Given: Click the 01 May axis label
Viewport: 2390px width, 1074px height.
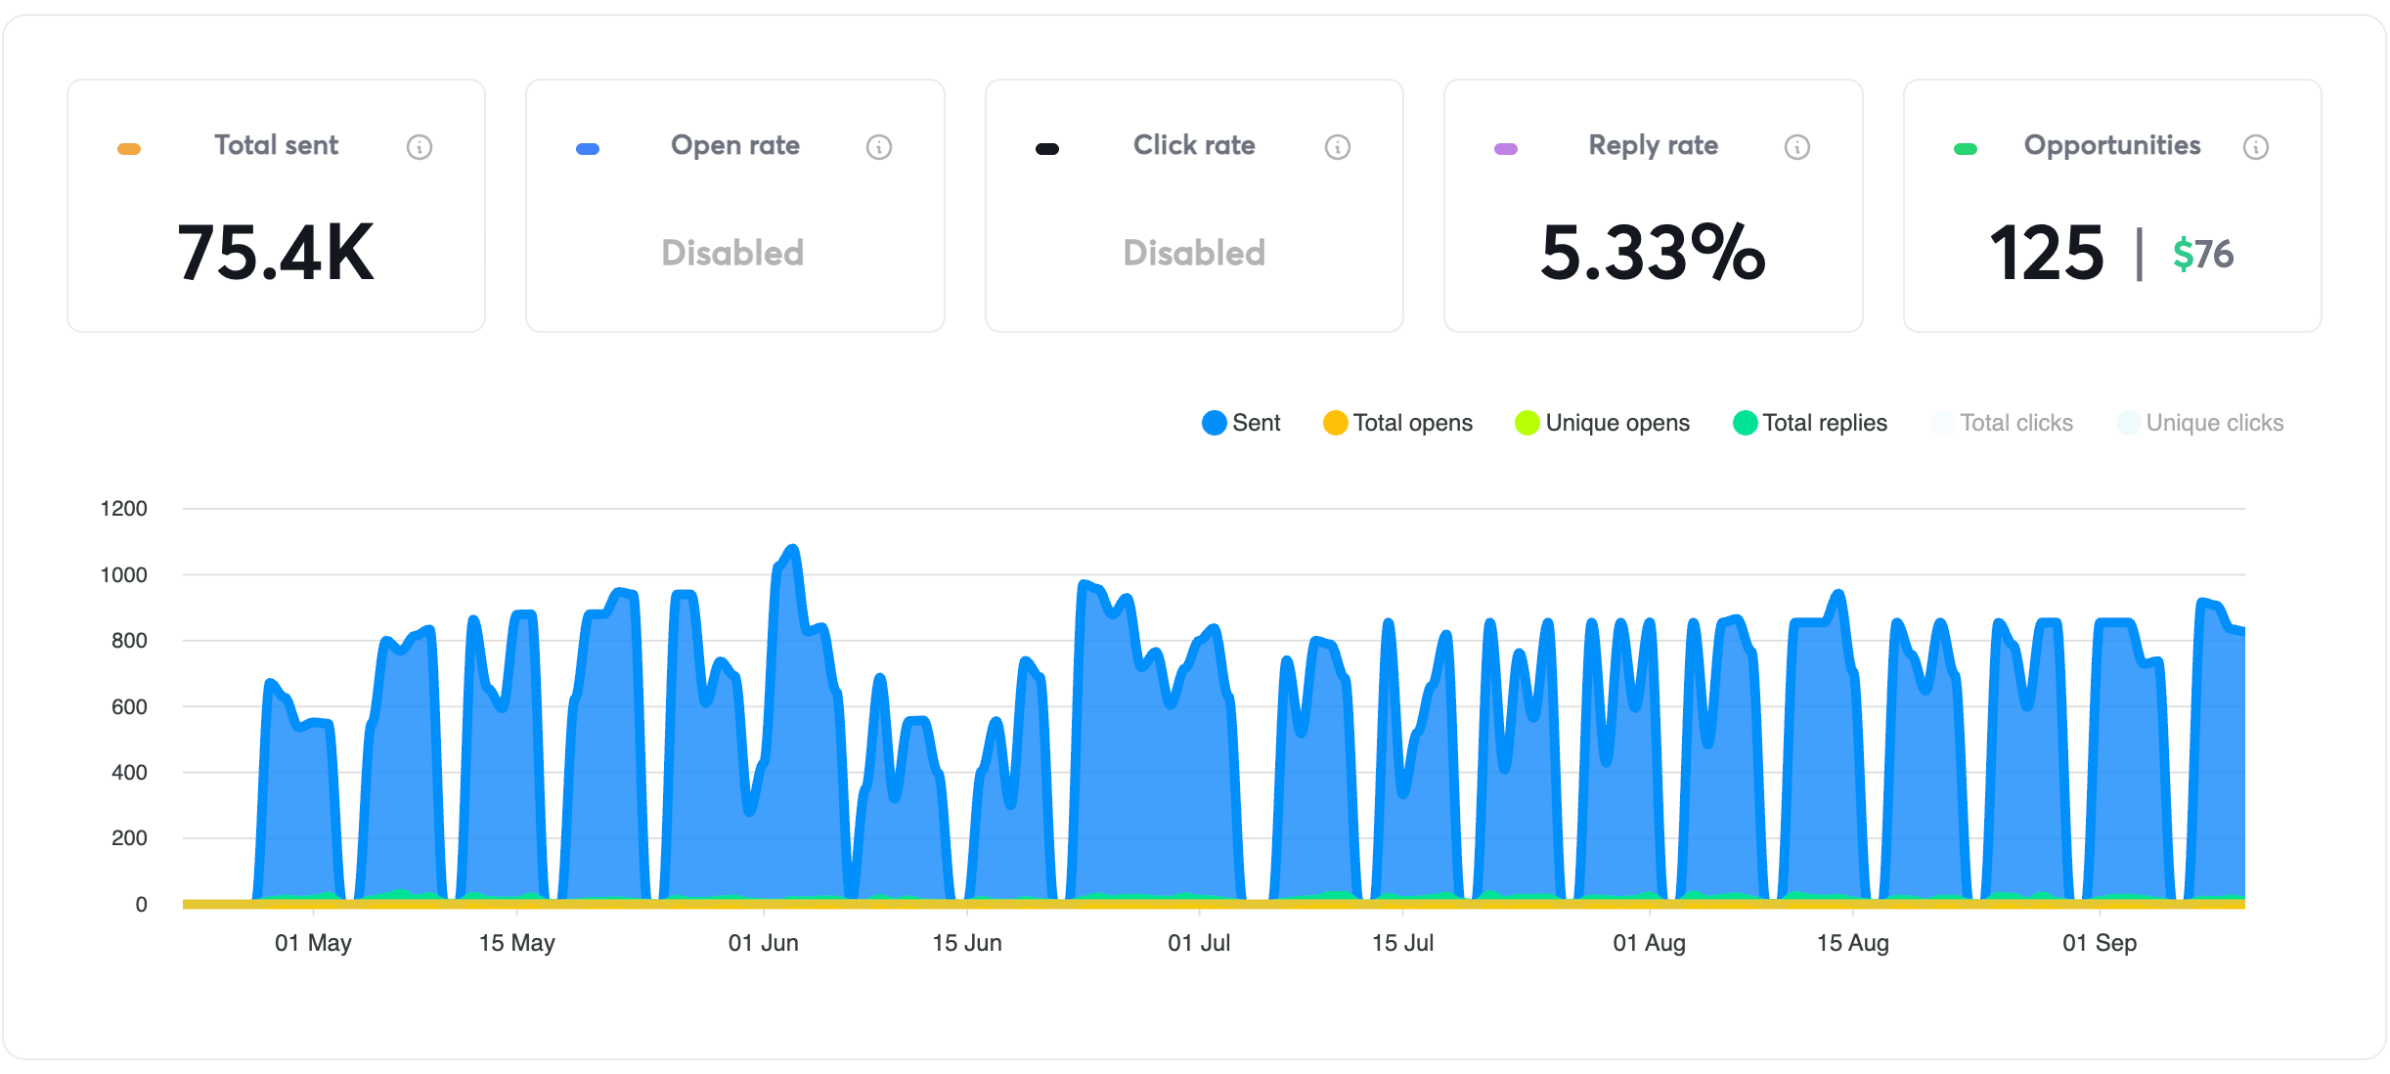Looking at the screenshot, I should [x=313, y=942].
